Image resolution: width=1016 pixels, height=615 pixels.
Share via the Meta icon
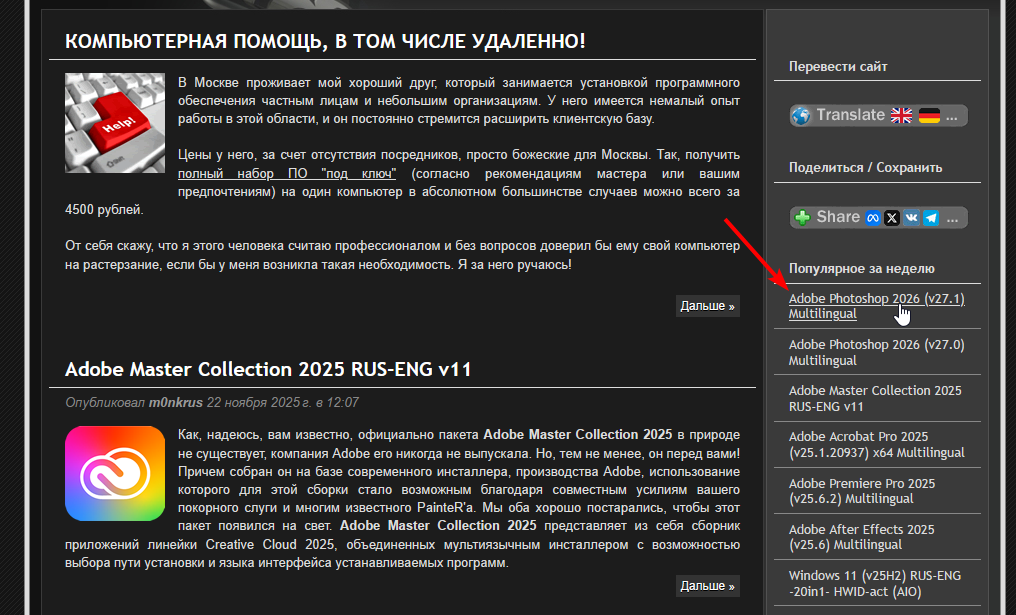pos(873,218)
